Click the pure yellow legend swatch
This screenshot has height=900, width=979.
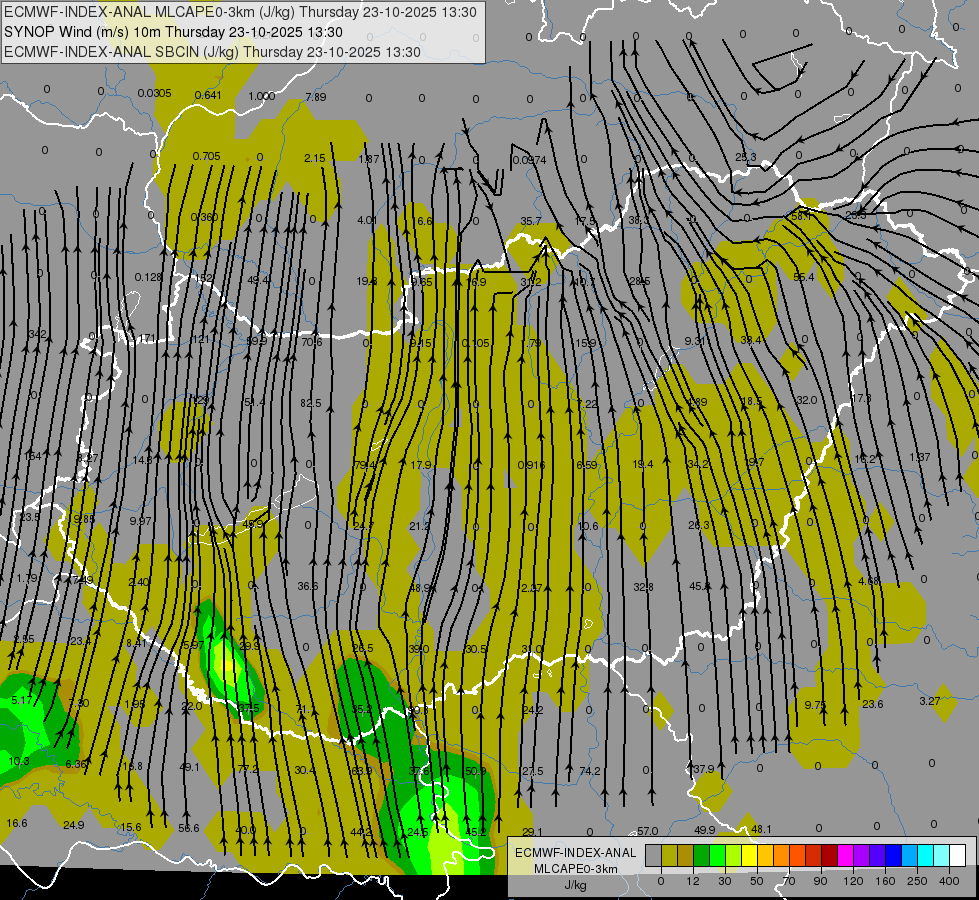coord(749,855)
